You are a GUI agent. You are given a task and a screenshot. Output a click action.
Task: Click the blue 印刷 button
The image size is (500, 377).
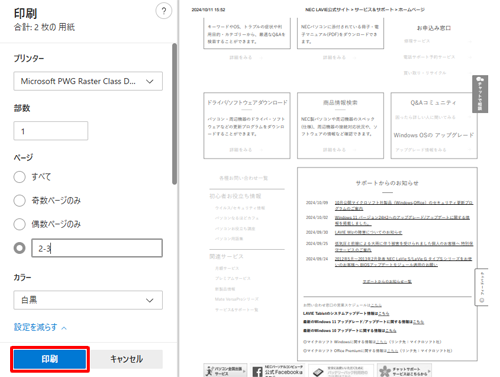click(50, 359)
